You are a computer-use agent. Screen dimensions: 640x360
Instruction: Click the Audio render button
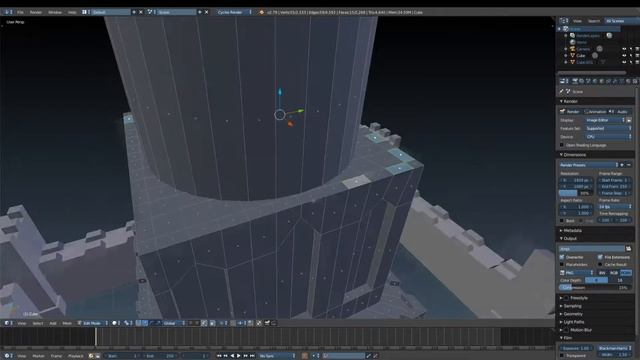[620, 111]
